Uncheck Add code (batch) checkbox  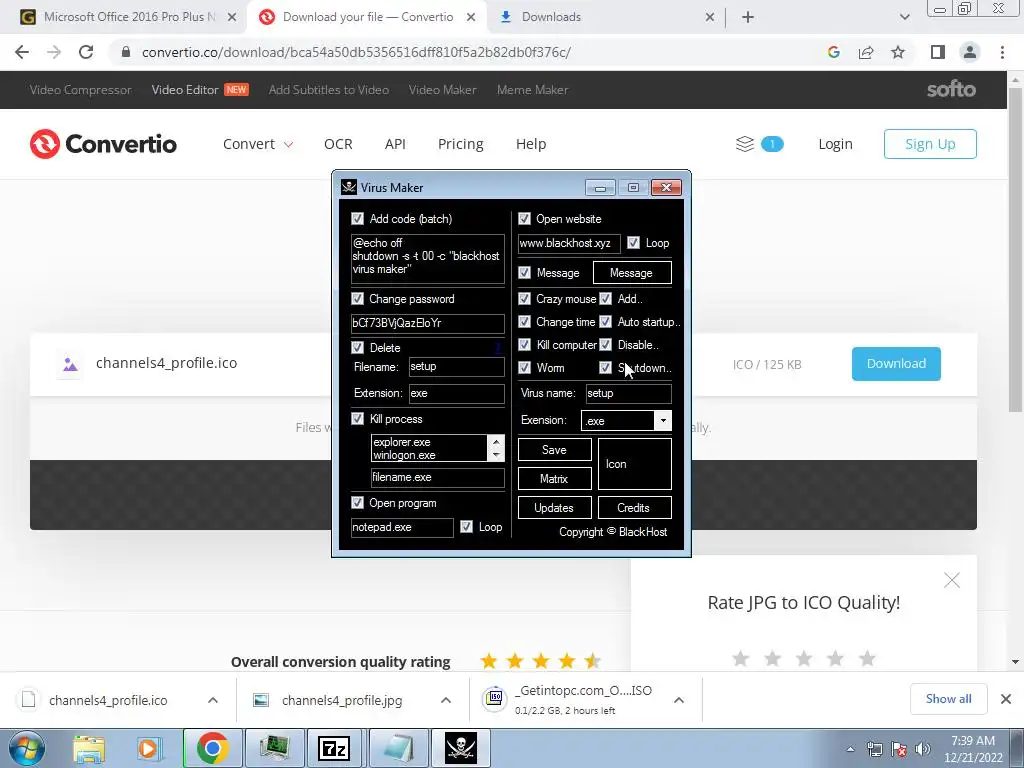point(357,218)
